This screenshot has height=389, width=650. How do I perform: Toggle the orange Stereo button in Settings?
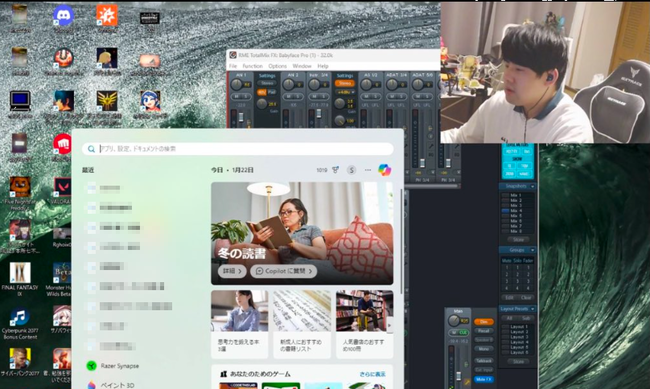(345, 83)
